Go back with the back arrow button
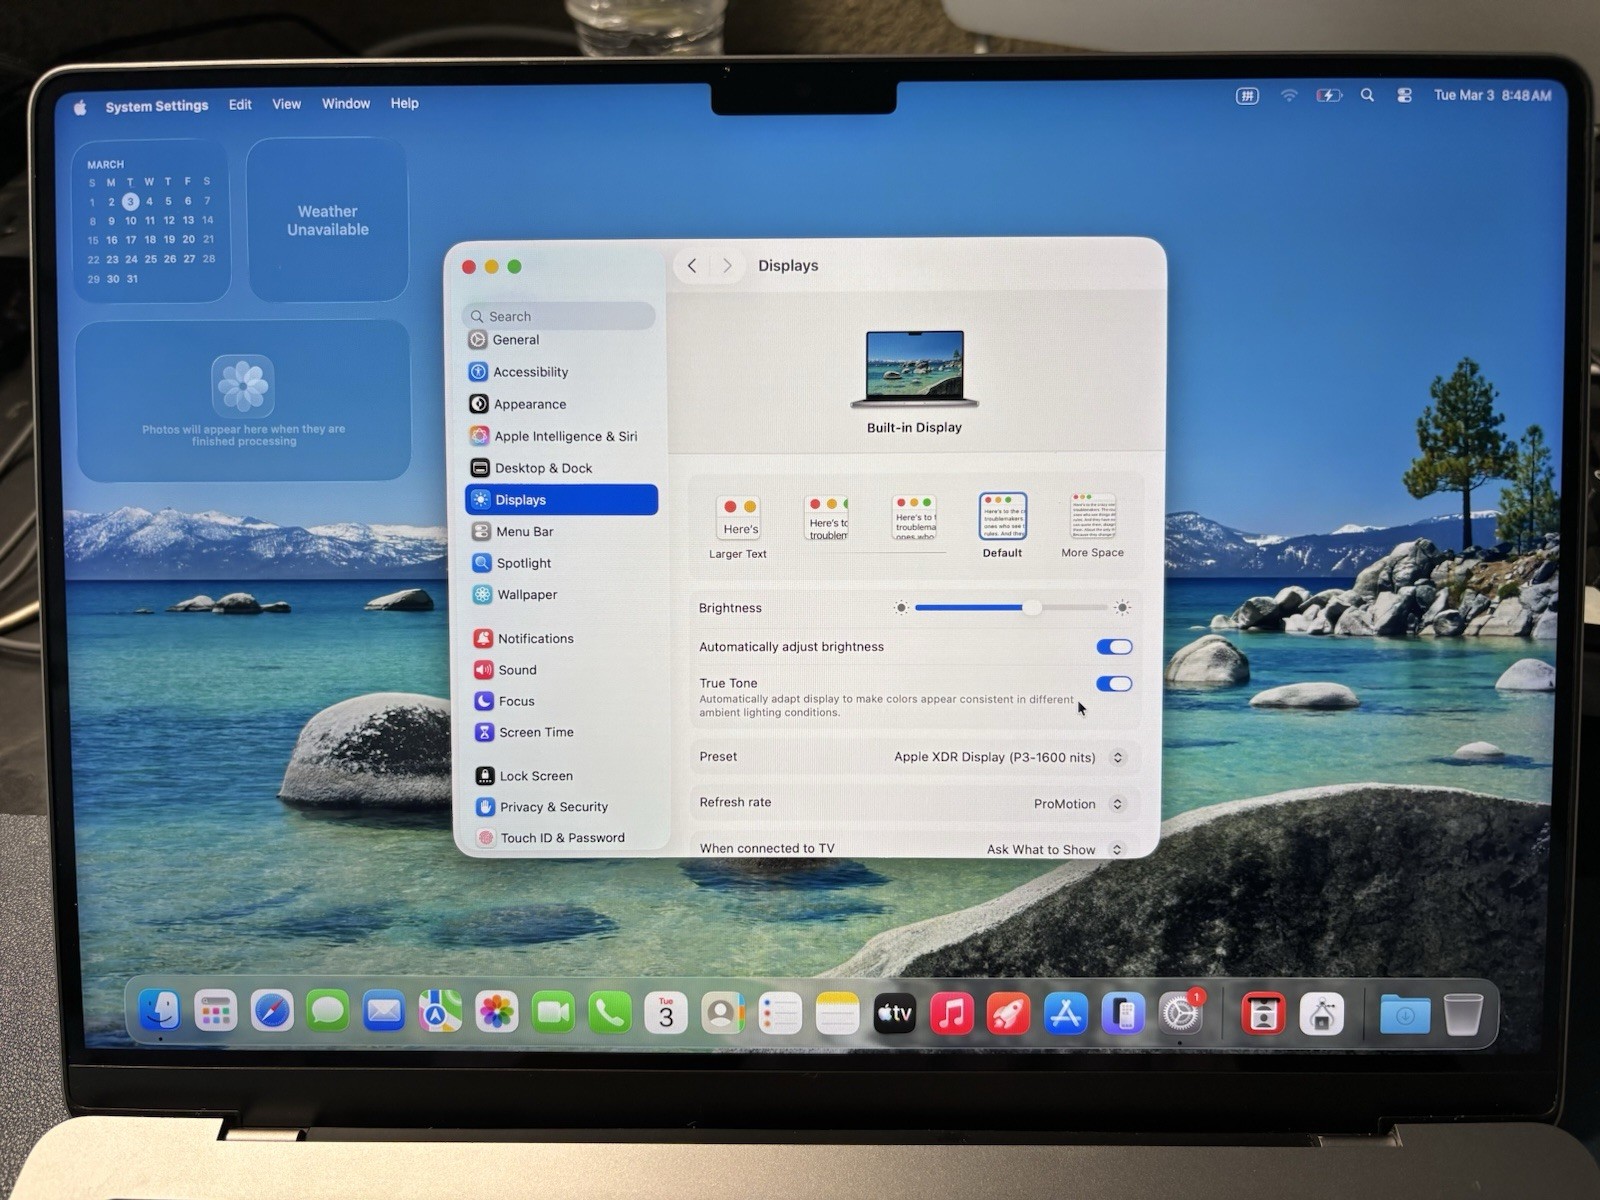This screenshot has height=1200, width=1600. pyautogui.click(x=692, y=266)
